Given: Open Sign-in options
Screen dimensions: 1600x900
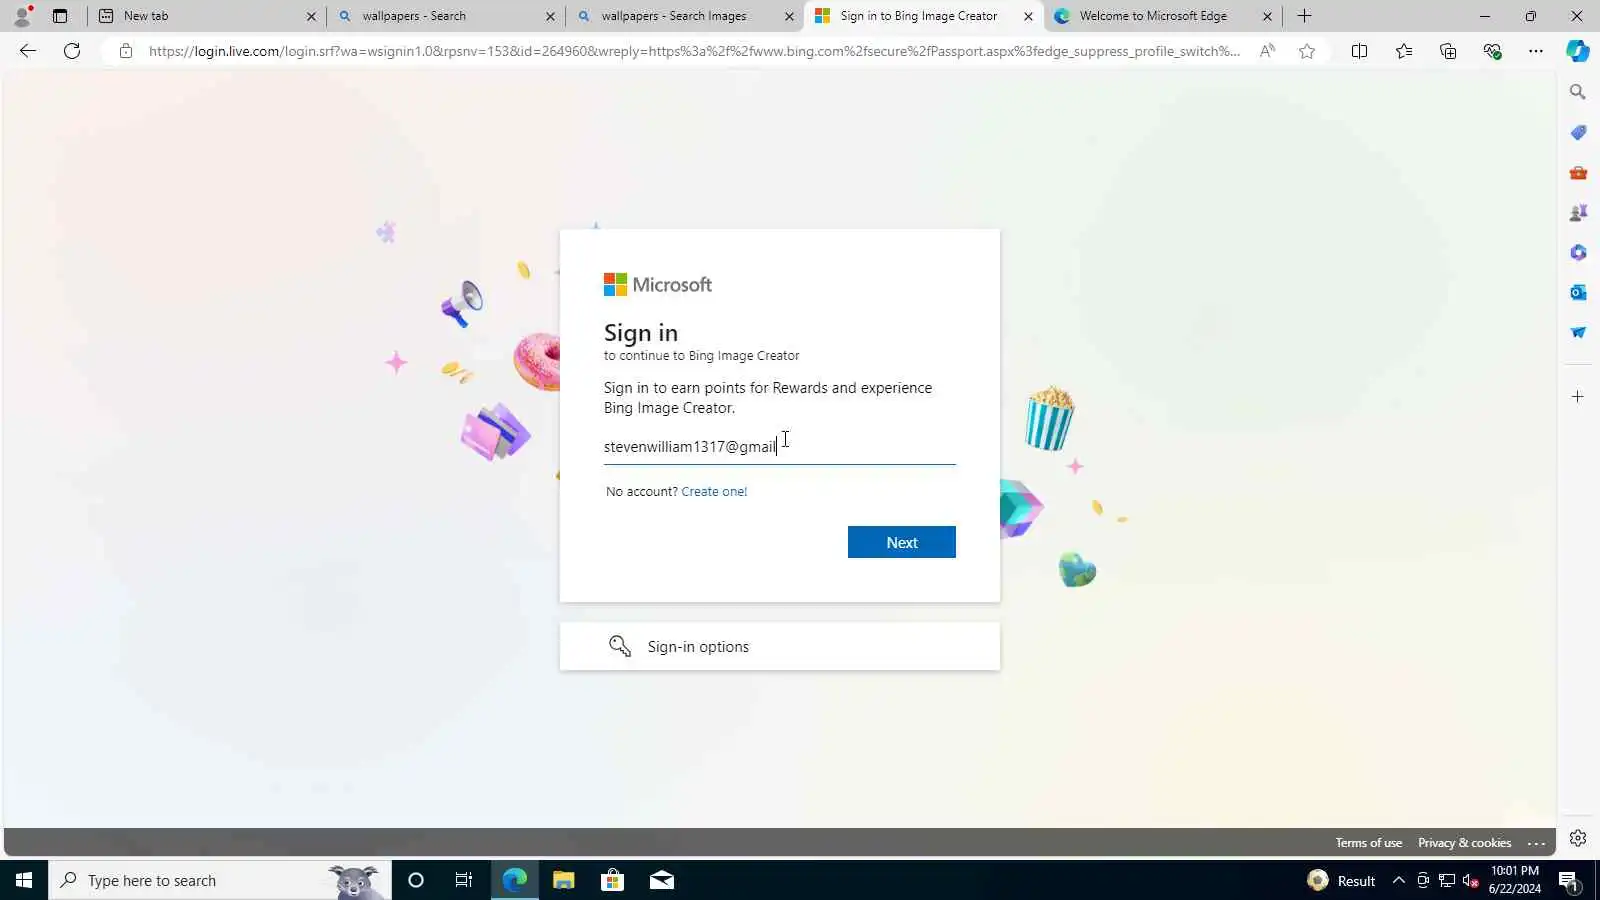Looking at the screenshot, I should coord(779,646).
